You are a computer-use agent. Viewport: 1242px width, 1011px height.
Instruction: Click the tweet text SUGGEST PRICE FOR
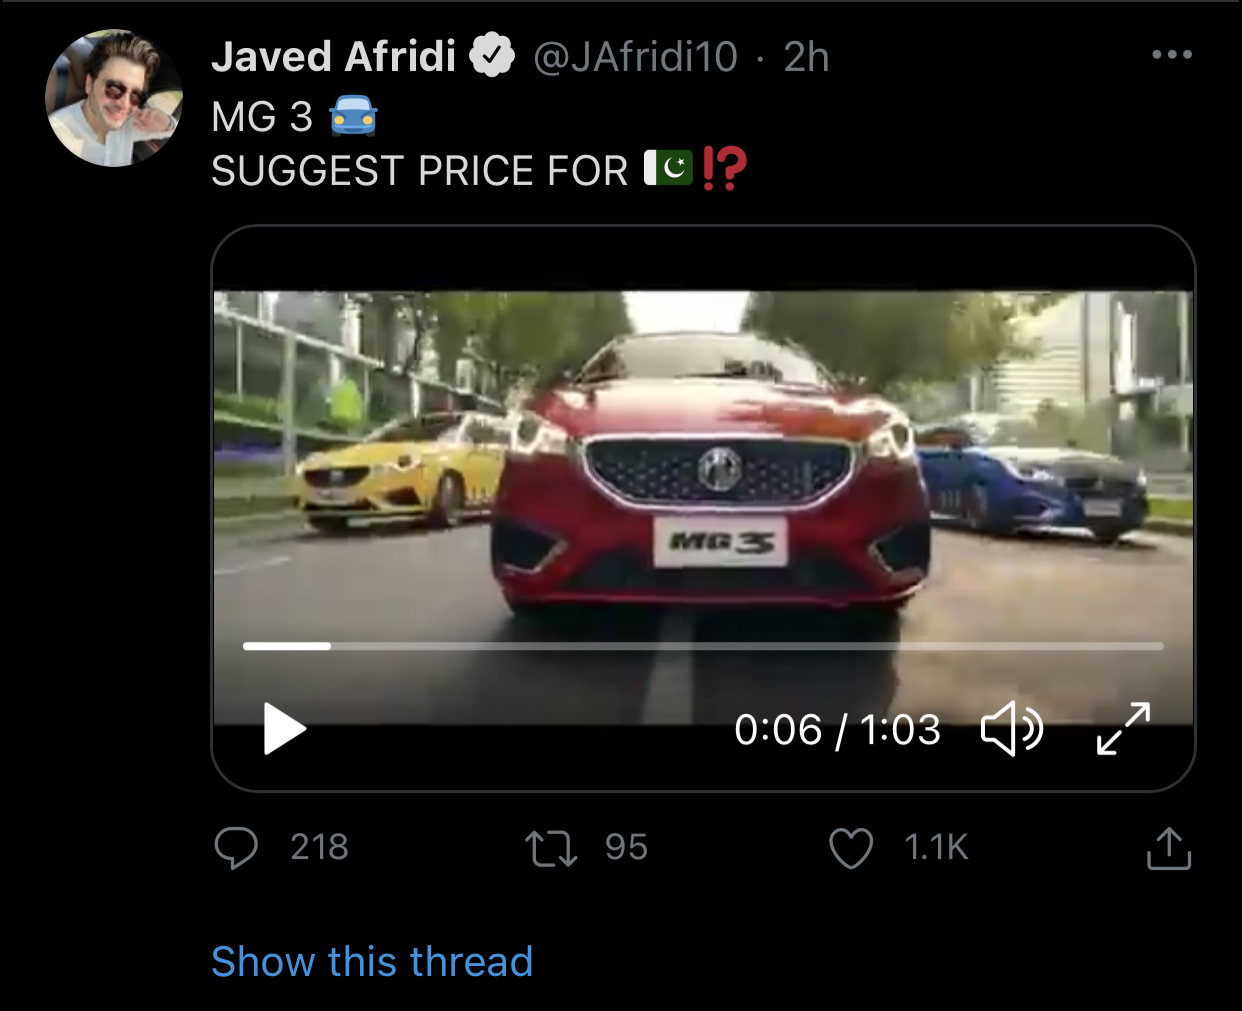[420, 171]
